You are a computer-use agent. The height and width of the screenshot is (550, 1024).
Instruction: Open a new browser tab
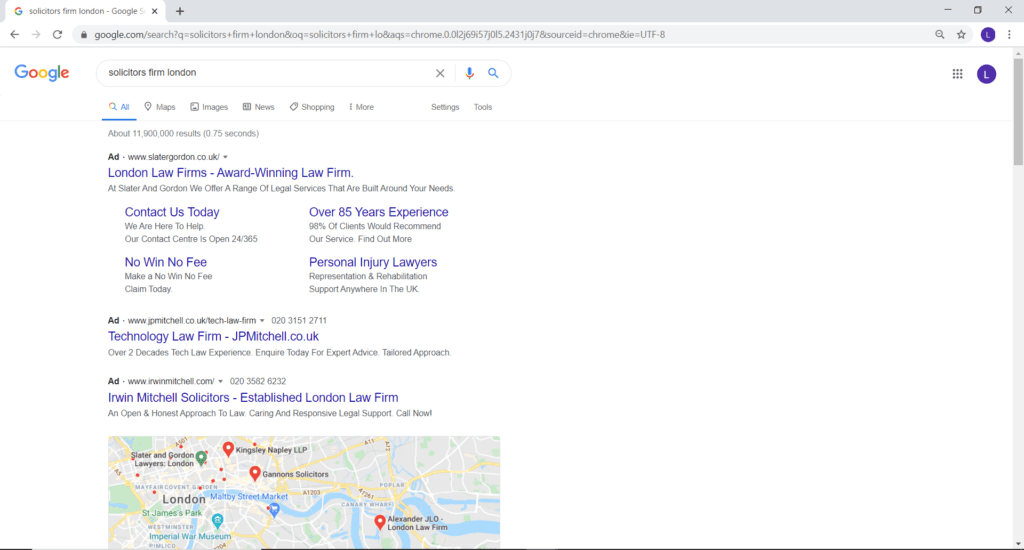coord(180,11)
